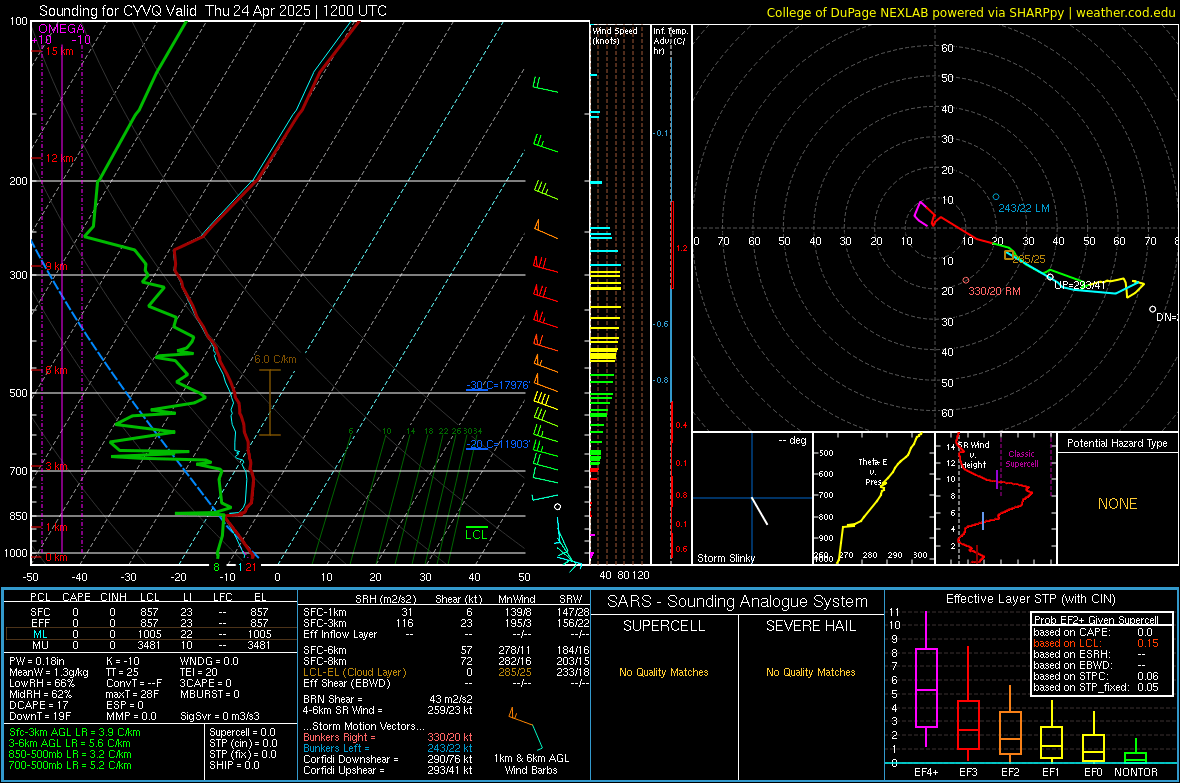Click the CAPE column header
Image resolution: width=1180 pixels, height=783 pixels.
(76, 597)
